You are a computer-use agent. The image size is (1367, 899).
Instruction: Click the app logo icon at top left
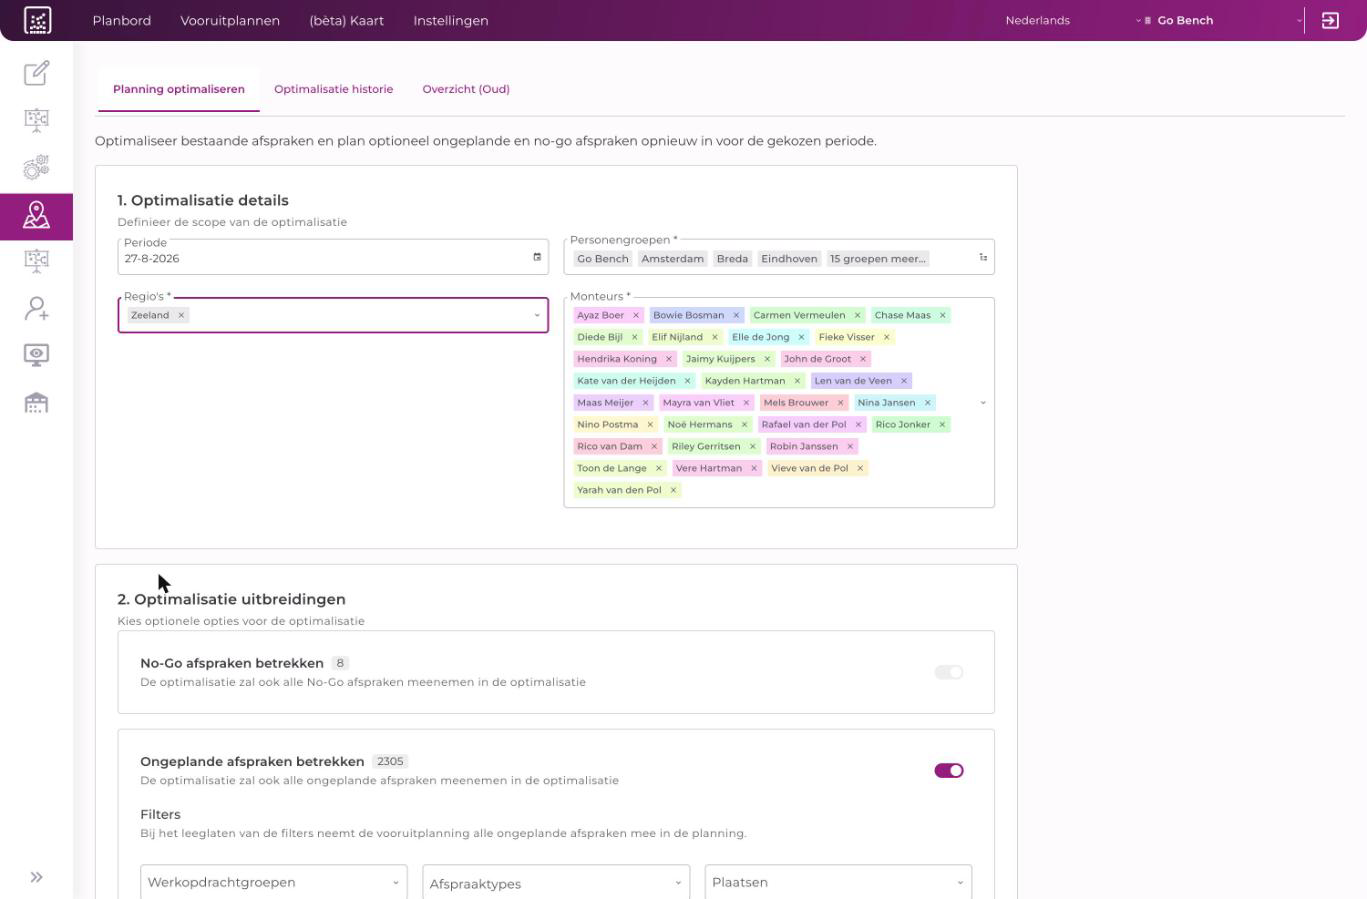(x=37, y=20)
